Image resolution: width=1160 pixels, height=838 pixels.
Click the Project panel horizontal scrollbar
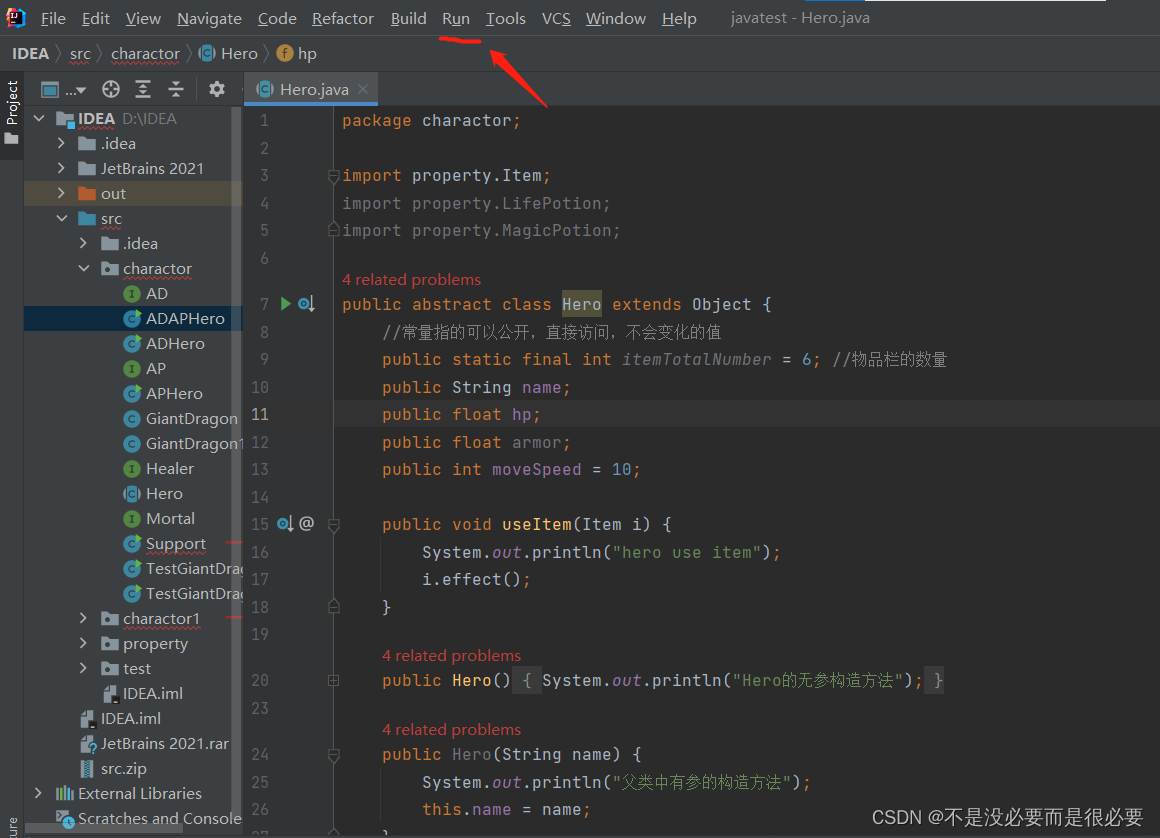[x=104, y=829]
